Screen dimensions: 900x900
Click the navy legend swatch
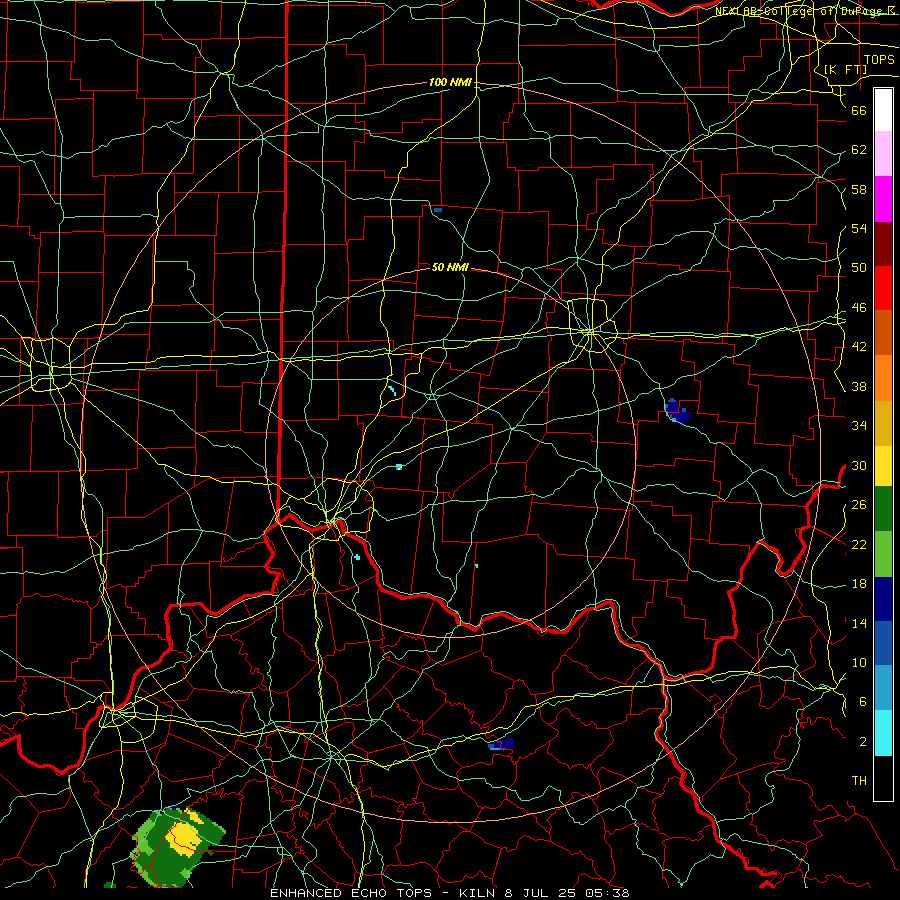883,599
